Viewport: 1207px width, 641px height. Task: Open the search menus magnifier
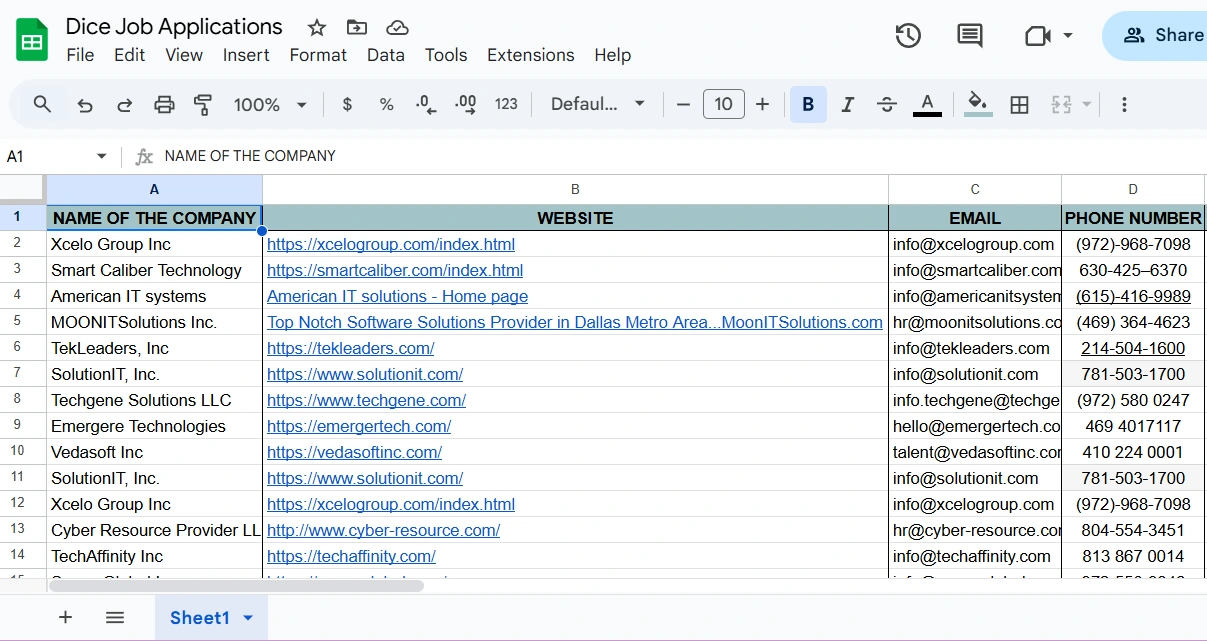click(x=42, y=104)
